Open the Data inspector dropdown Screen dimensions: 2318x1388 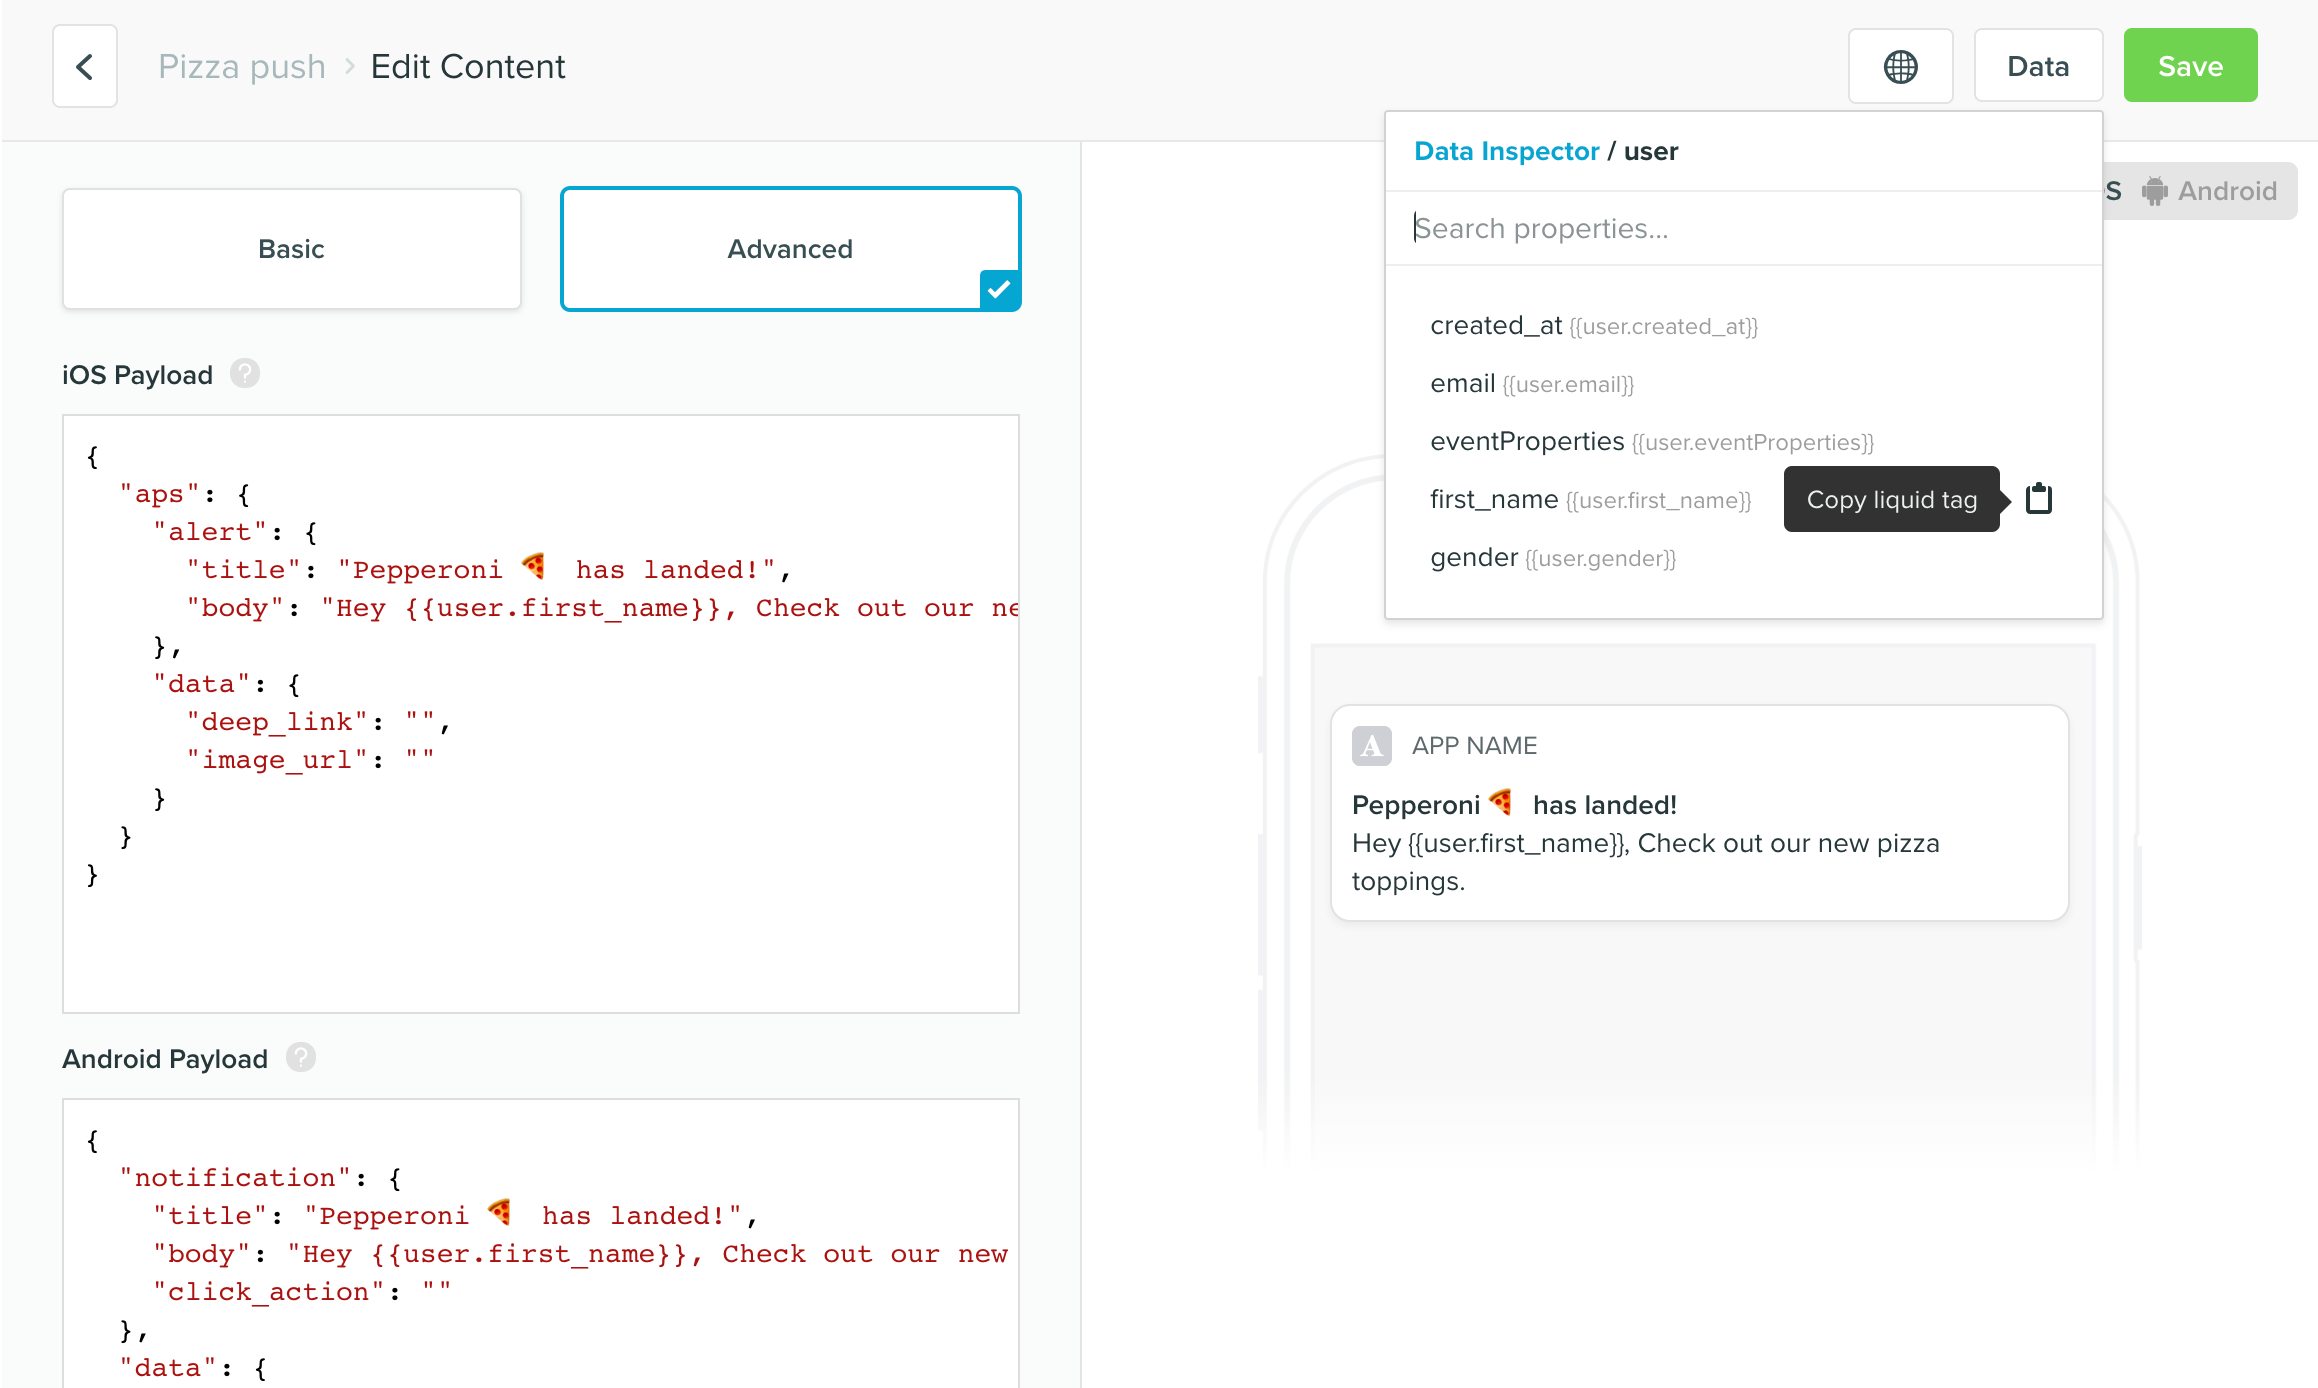[x=2037, y=67]
